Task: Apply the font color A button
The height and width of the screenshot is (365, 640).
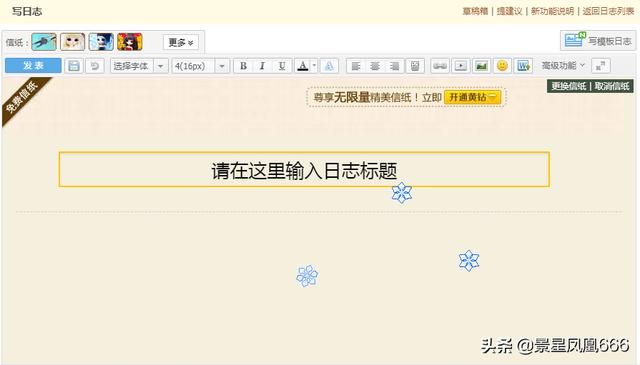Action: pyautogui.click(x=302, y=66)
